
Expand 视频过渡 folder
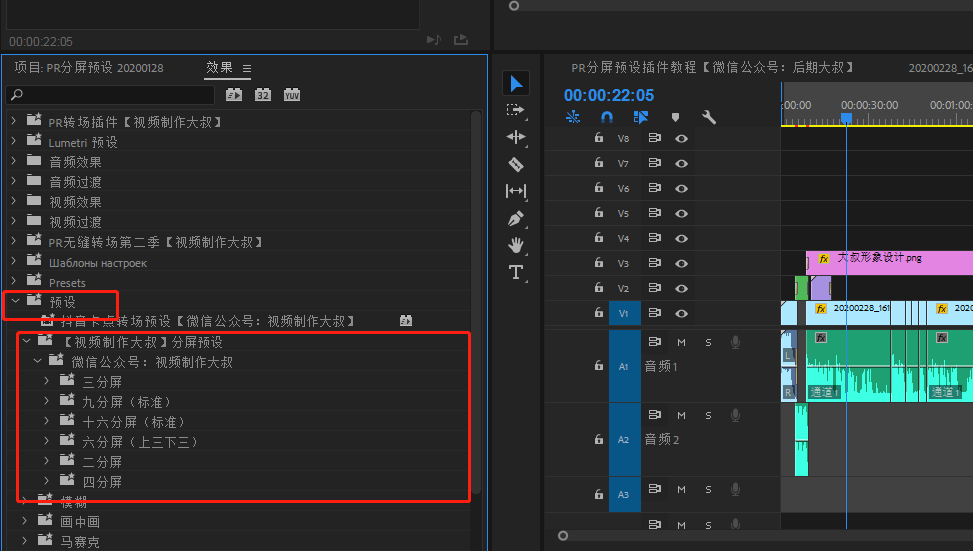[x=14, y=221]
